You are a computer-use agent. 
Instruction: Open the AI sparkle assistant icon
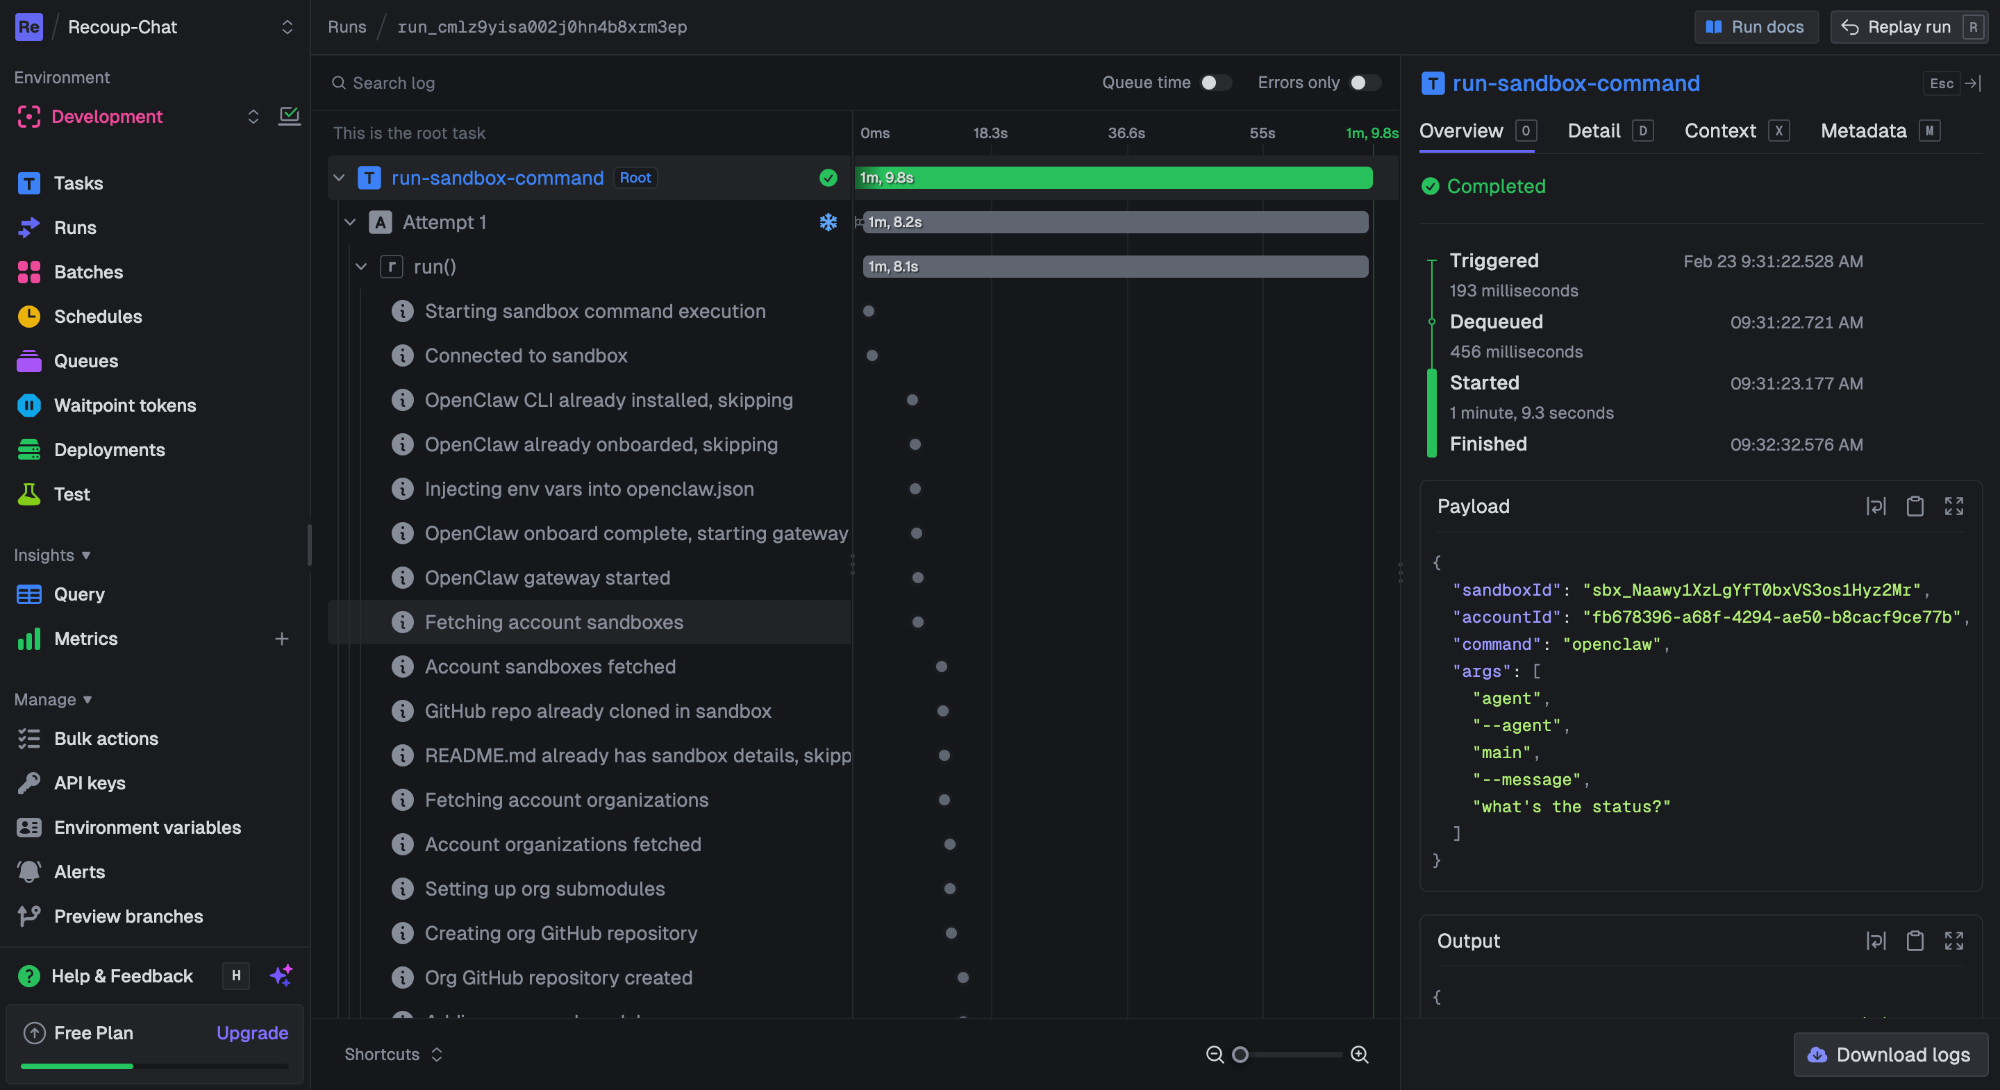point(281,975)
